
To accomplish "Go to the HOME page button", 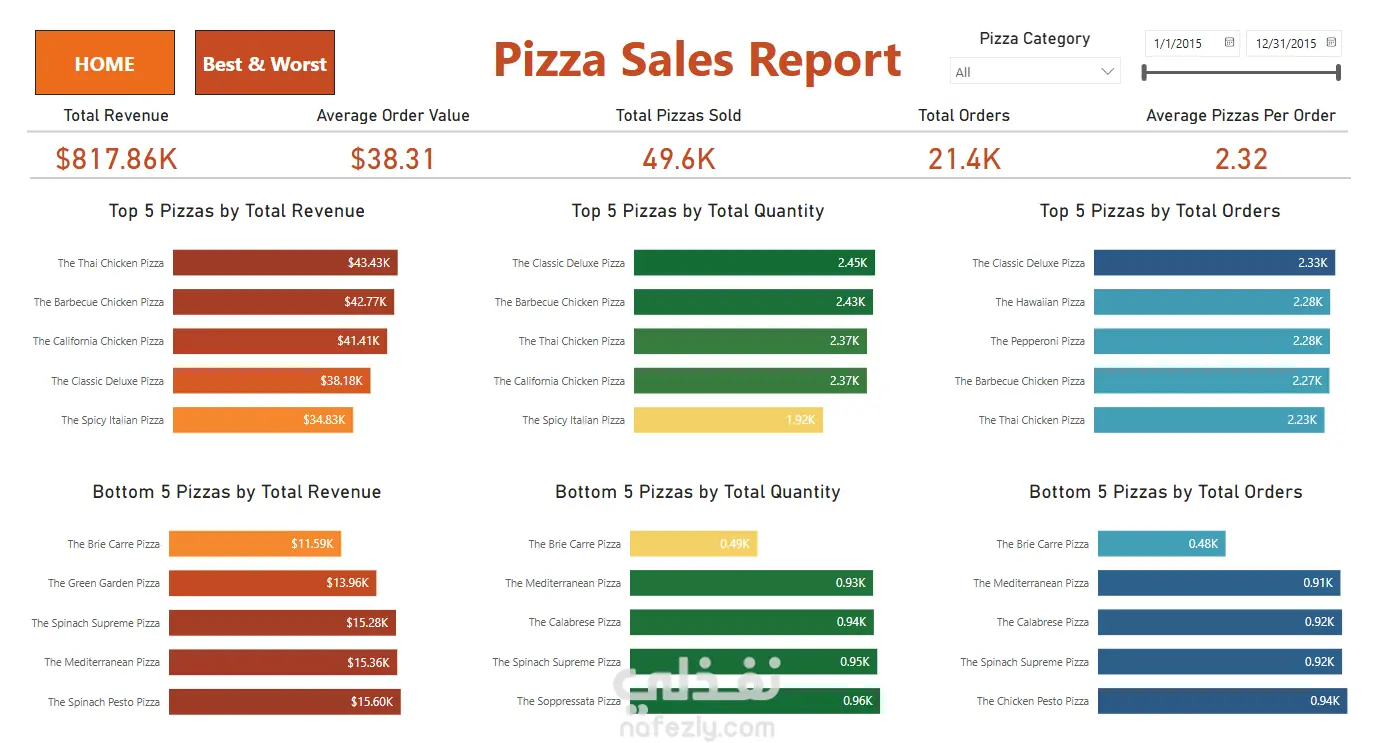I will pos(105,63).
